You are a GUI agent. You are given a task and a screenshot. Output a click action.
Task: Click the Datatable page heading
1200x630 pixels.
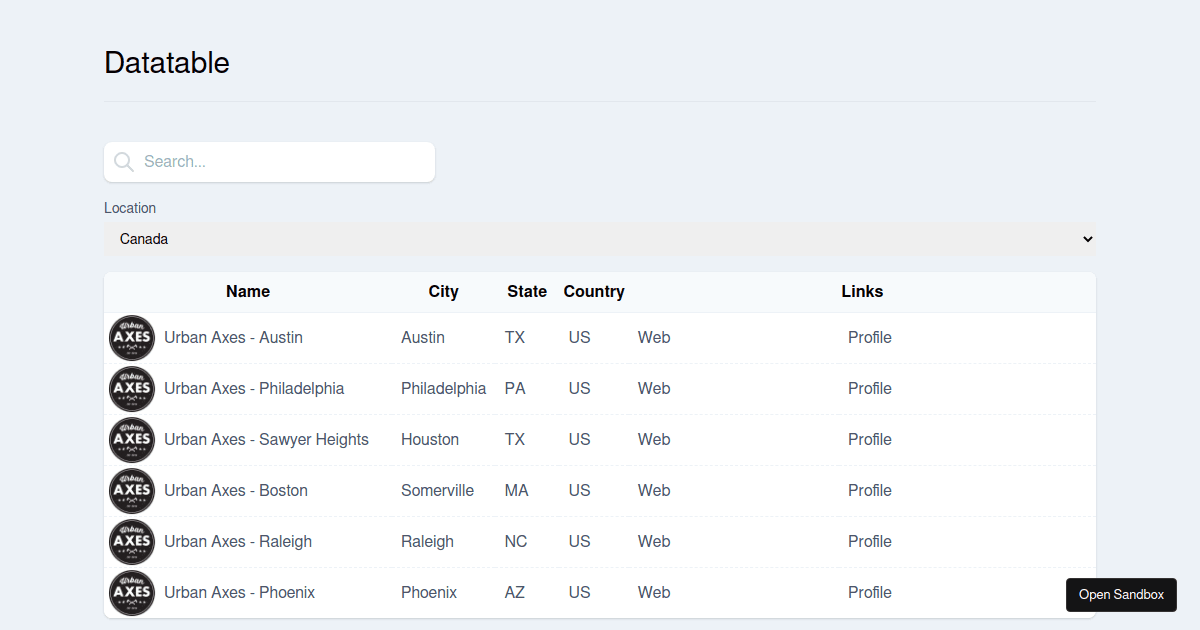(x=167, y=63)
